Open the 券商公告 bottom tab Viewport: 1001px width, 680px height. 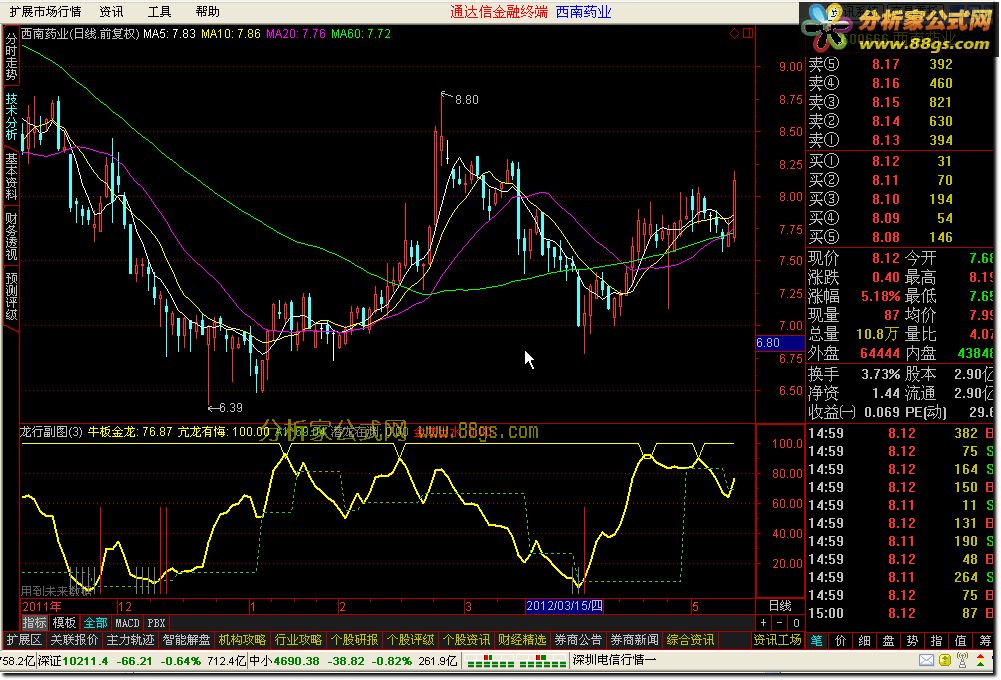point(578,640)
